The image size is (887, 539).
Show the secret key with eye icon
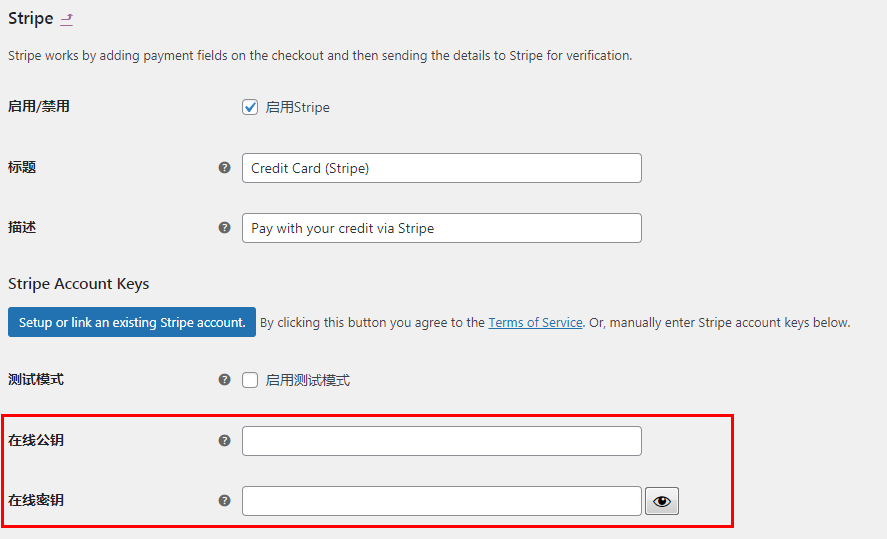click(662, 501)
